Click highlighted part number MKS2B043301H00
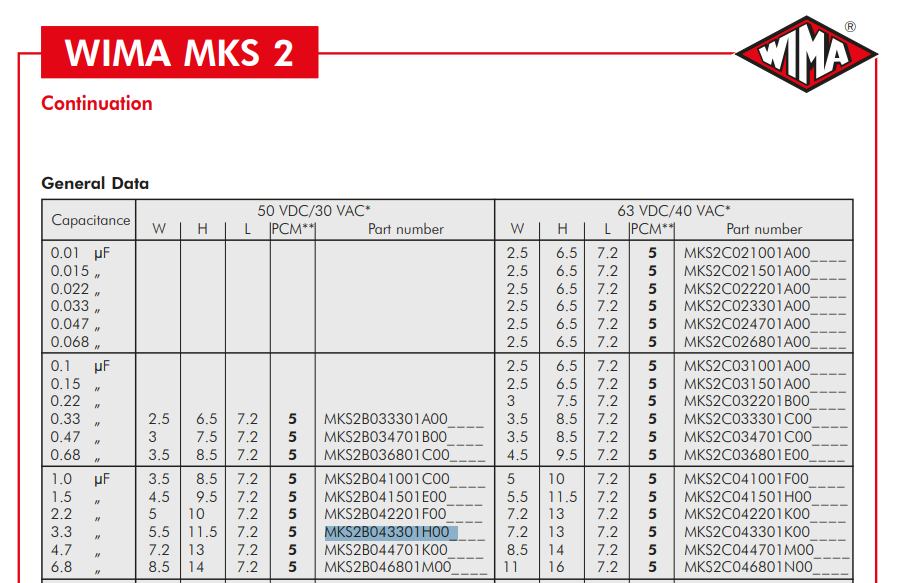This screenshot has width=899, height=583. click(x=392, y=532)
